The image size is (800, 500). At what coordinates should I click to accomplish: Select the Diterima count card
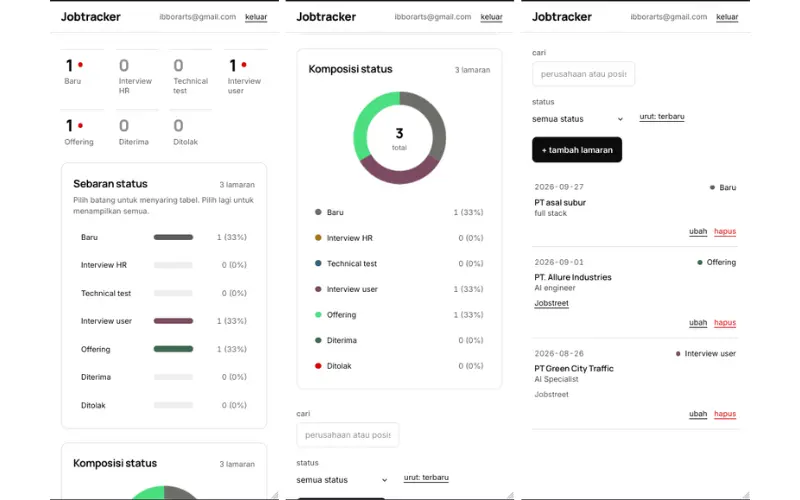coord(137,129)
